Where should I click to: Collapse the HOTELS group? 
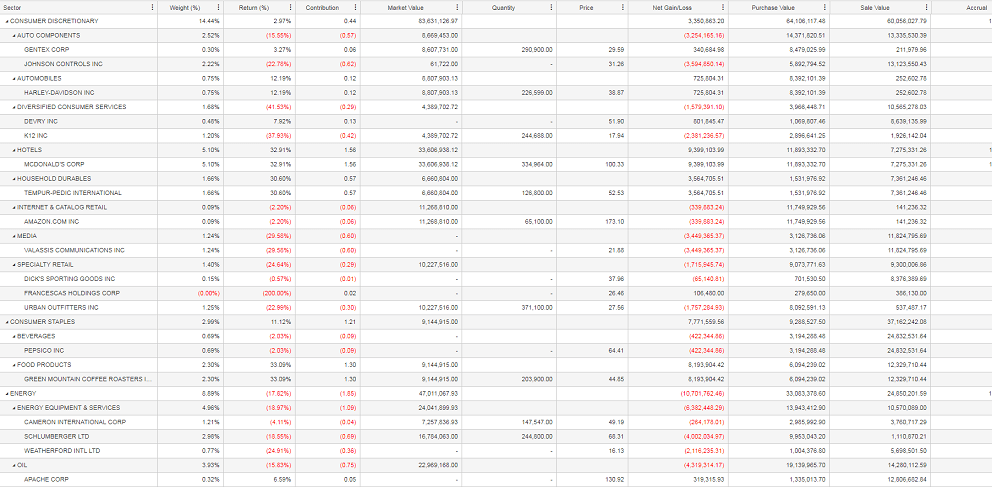coord(14,151)
